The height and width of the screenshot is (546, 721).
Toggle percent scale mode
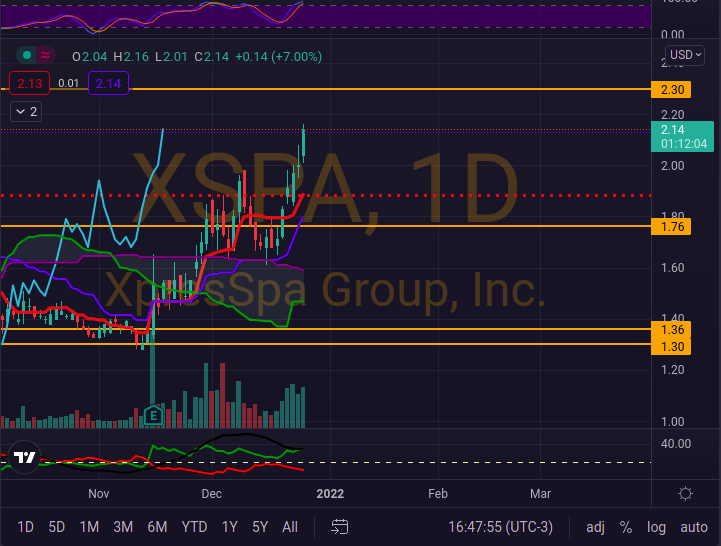[625, 527]
